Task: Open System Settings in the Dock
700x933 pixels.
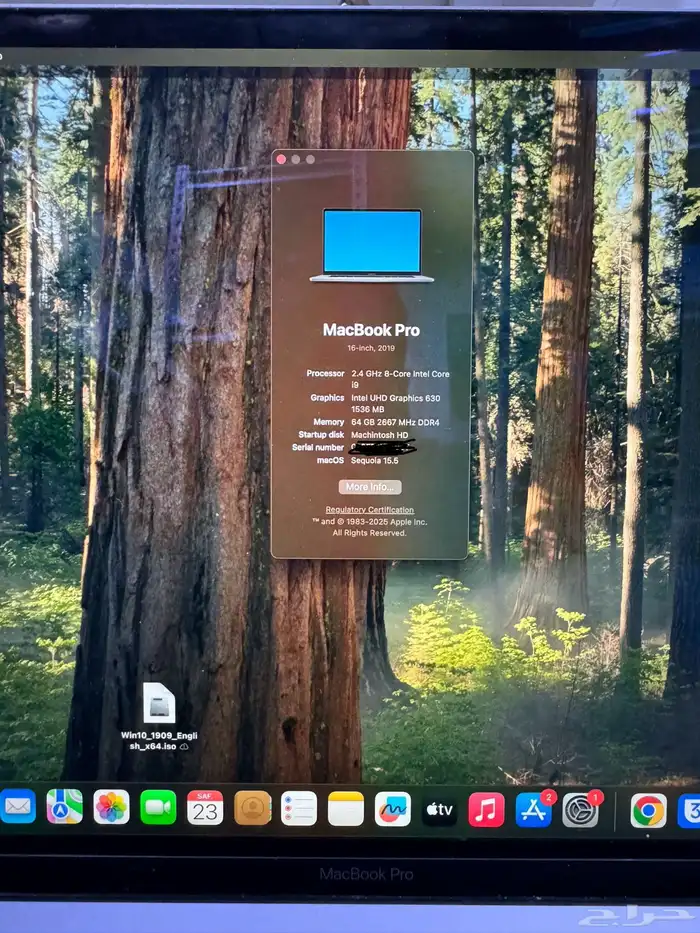Action: tap(581, 810)
